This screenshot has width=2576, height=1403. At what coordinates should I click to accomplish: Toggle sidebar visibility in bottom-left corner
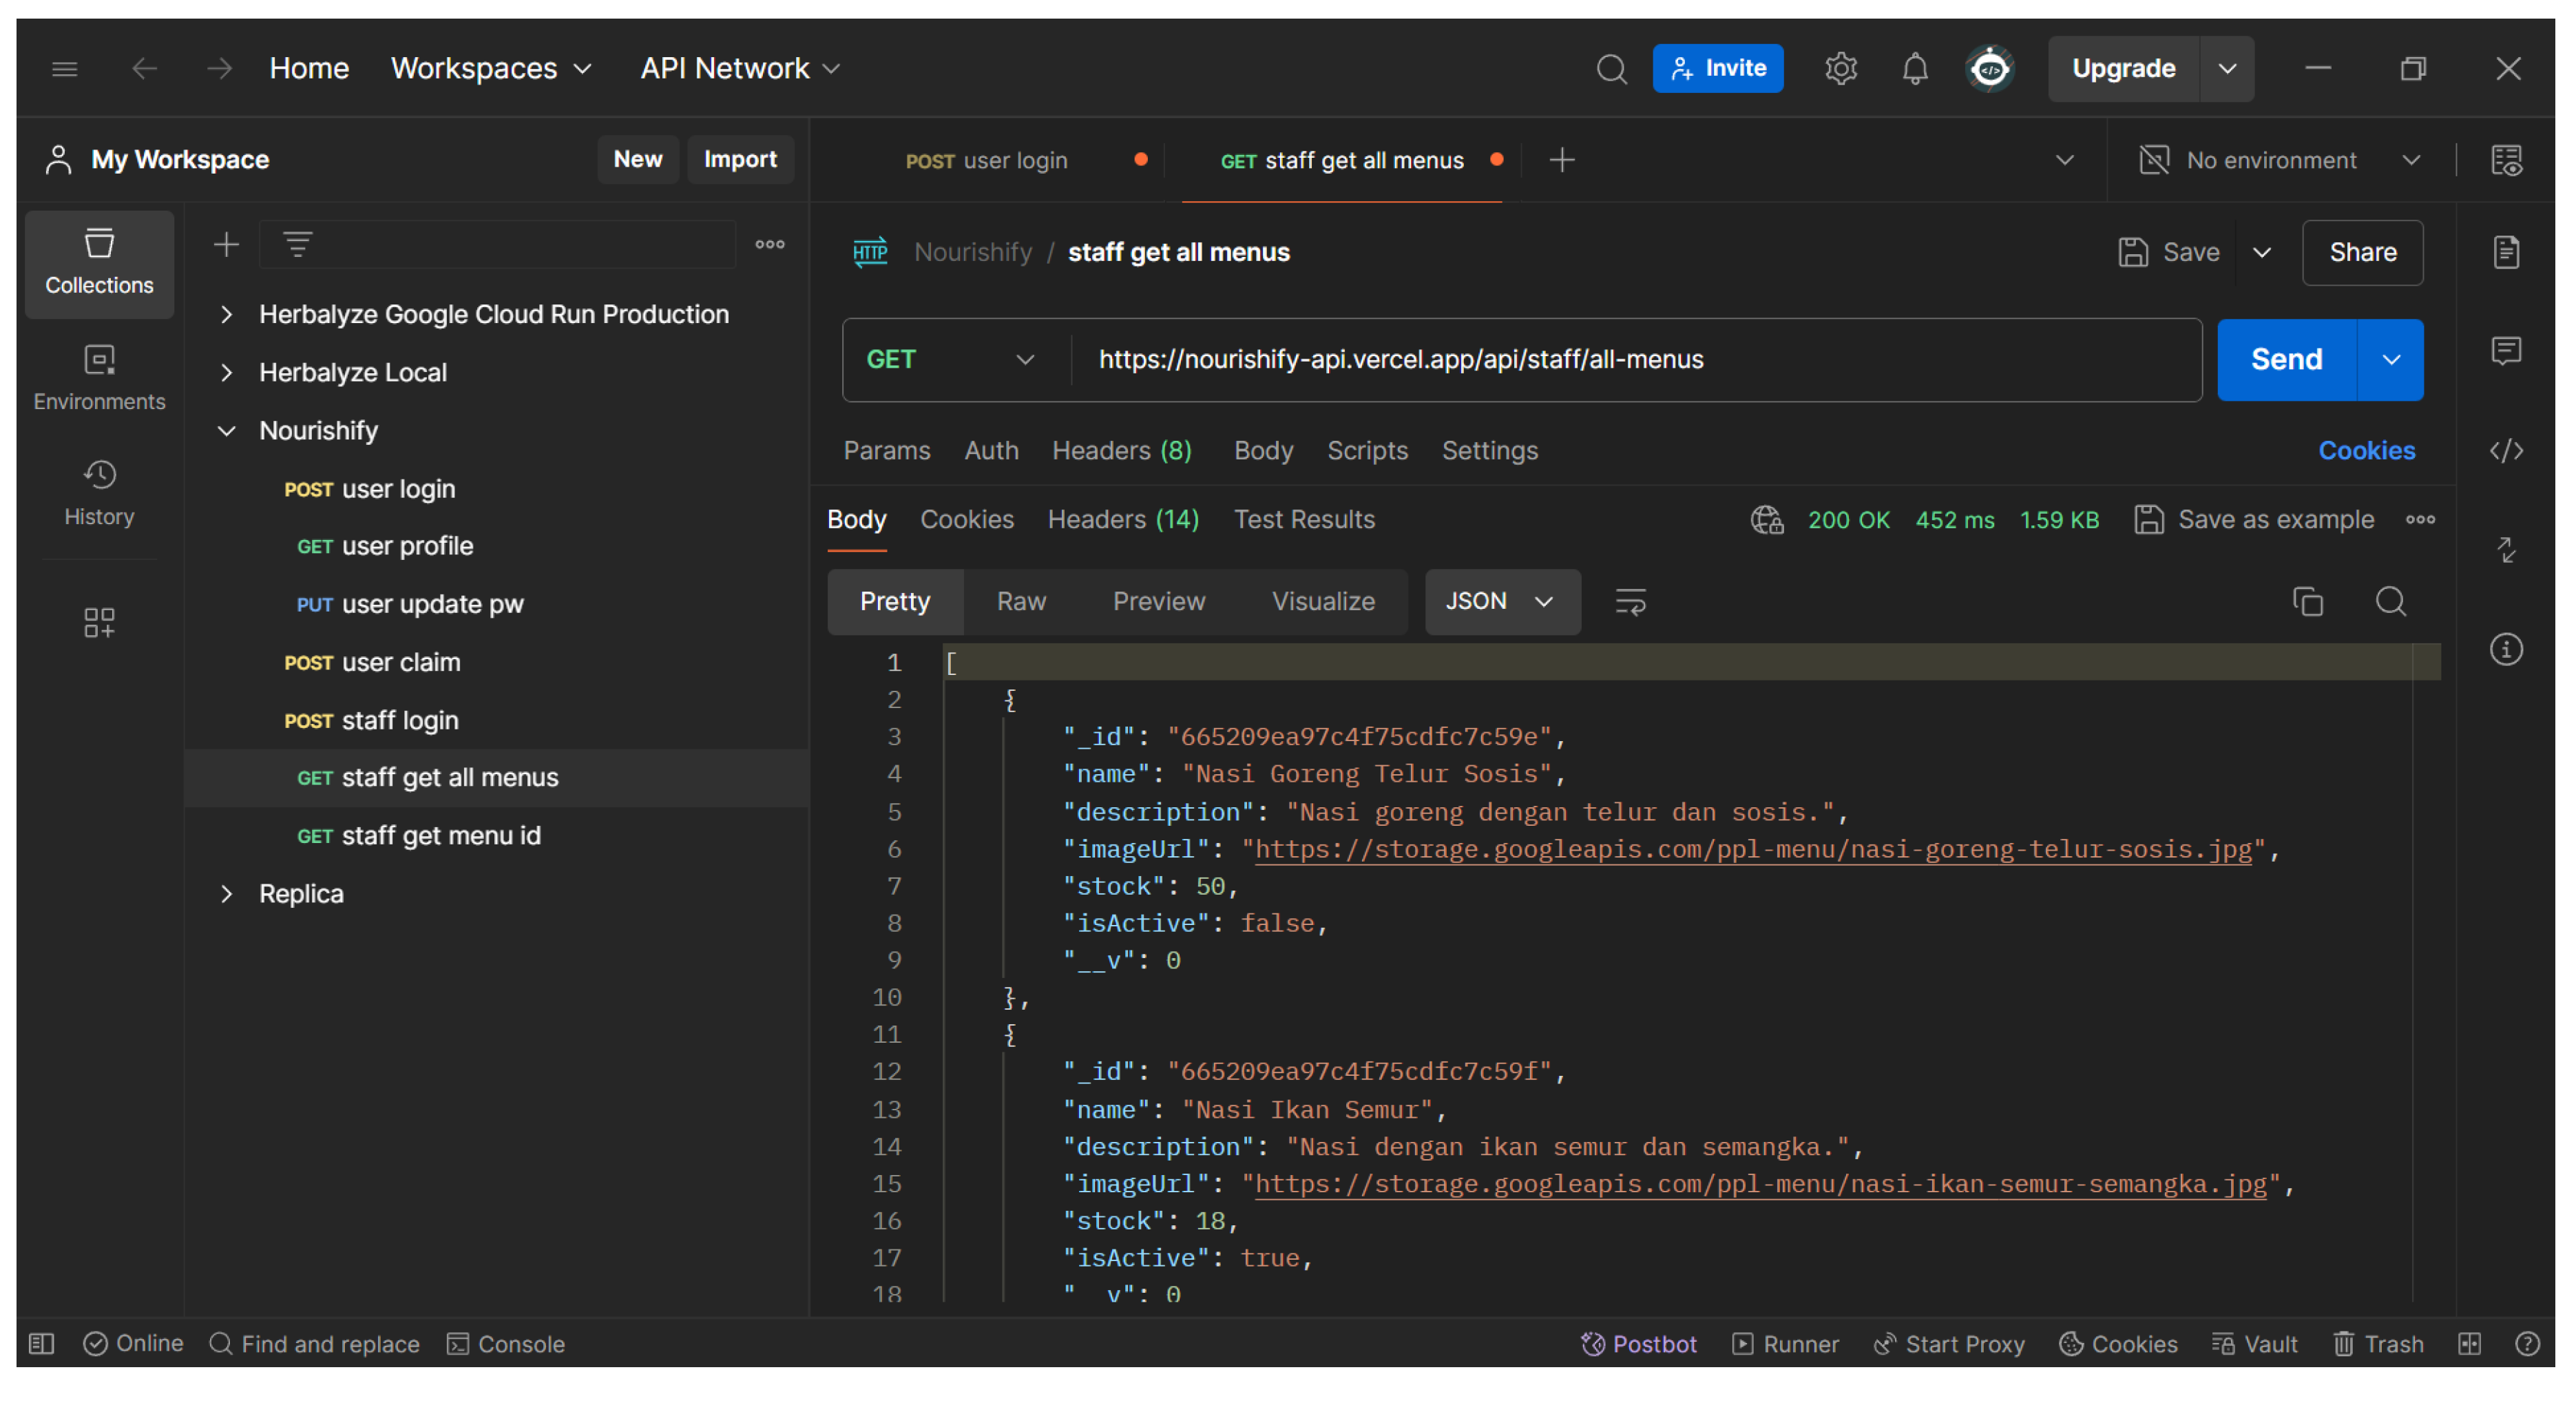tap(41, 1343)
